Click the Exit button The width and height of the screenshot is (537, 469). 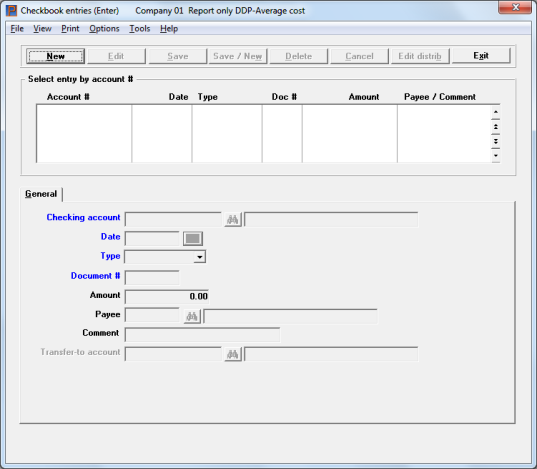[481, 56]
